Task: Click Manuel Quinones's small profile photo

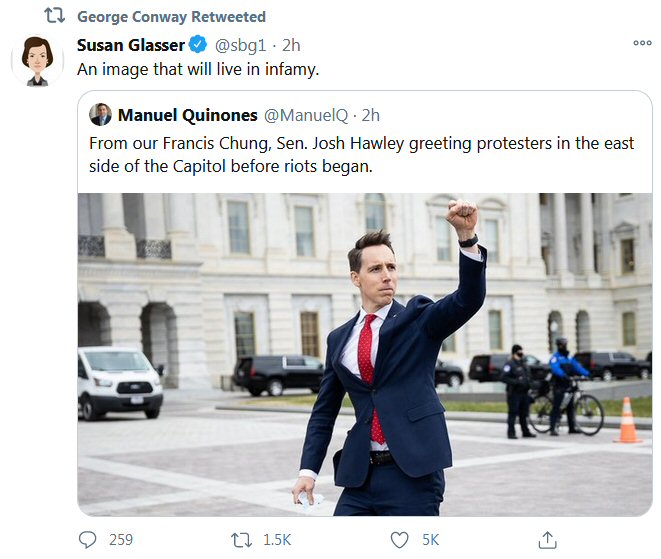Action: pos(100,114)
